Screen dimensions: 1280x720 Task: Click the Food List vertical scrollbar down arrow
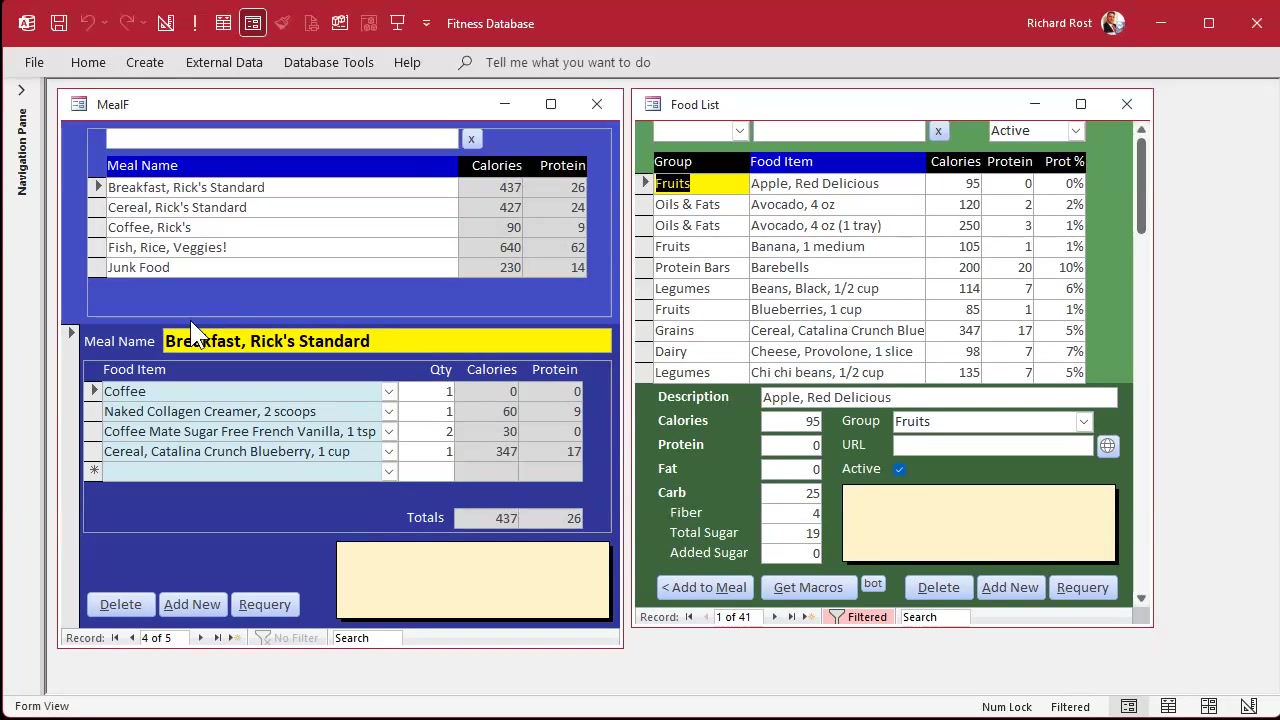coord(1141,598)
